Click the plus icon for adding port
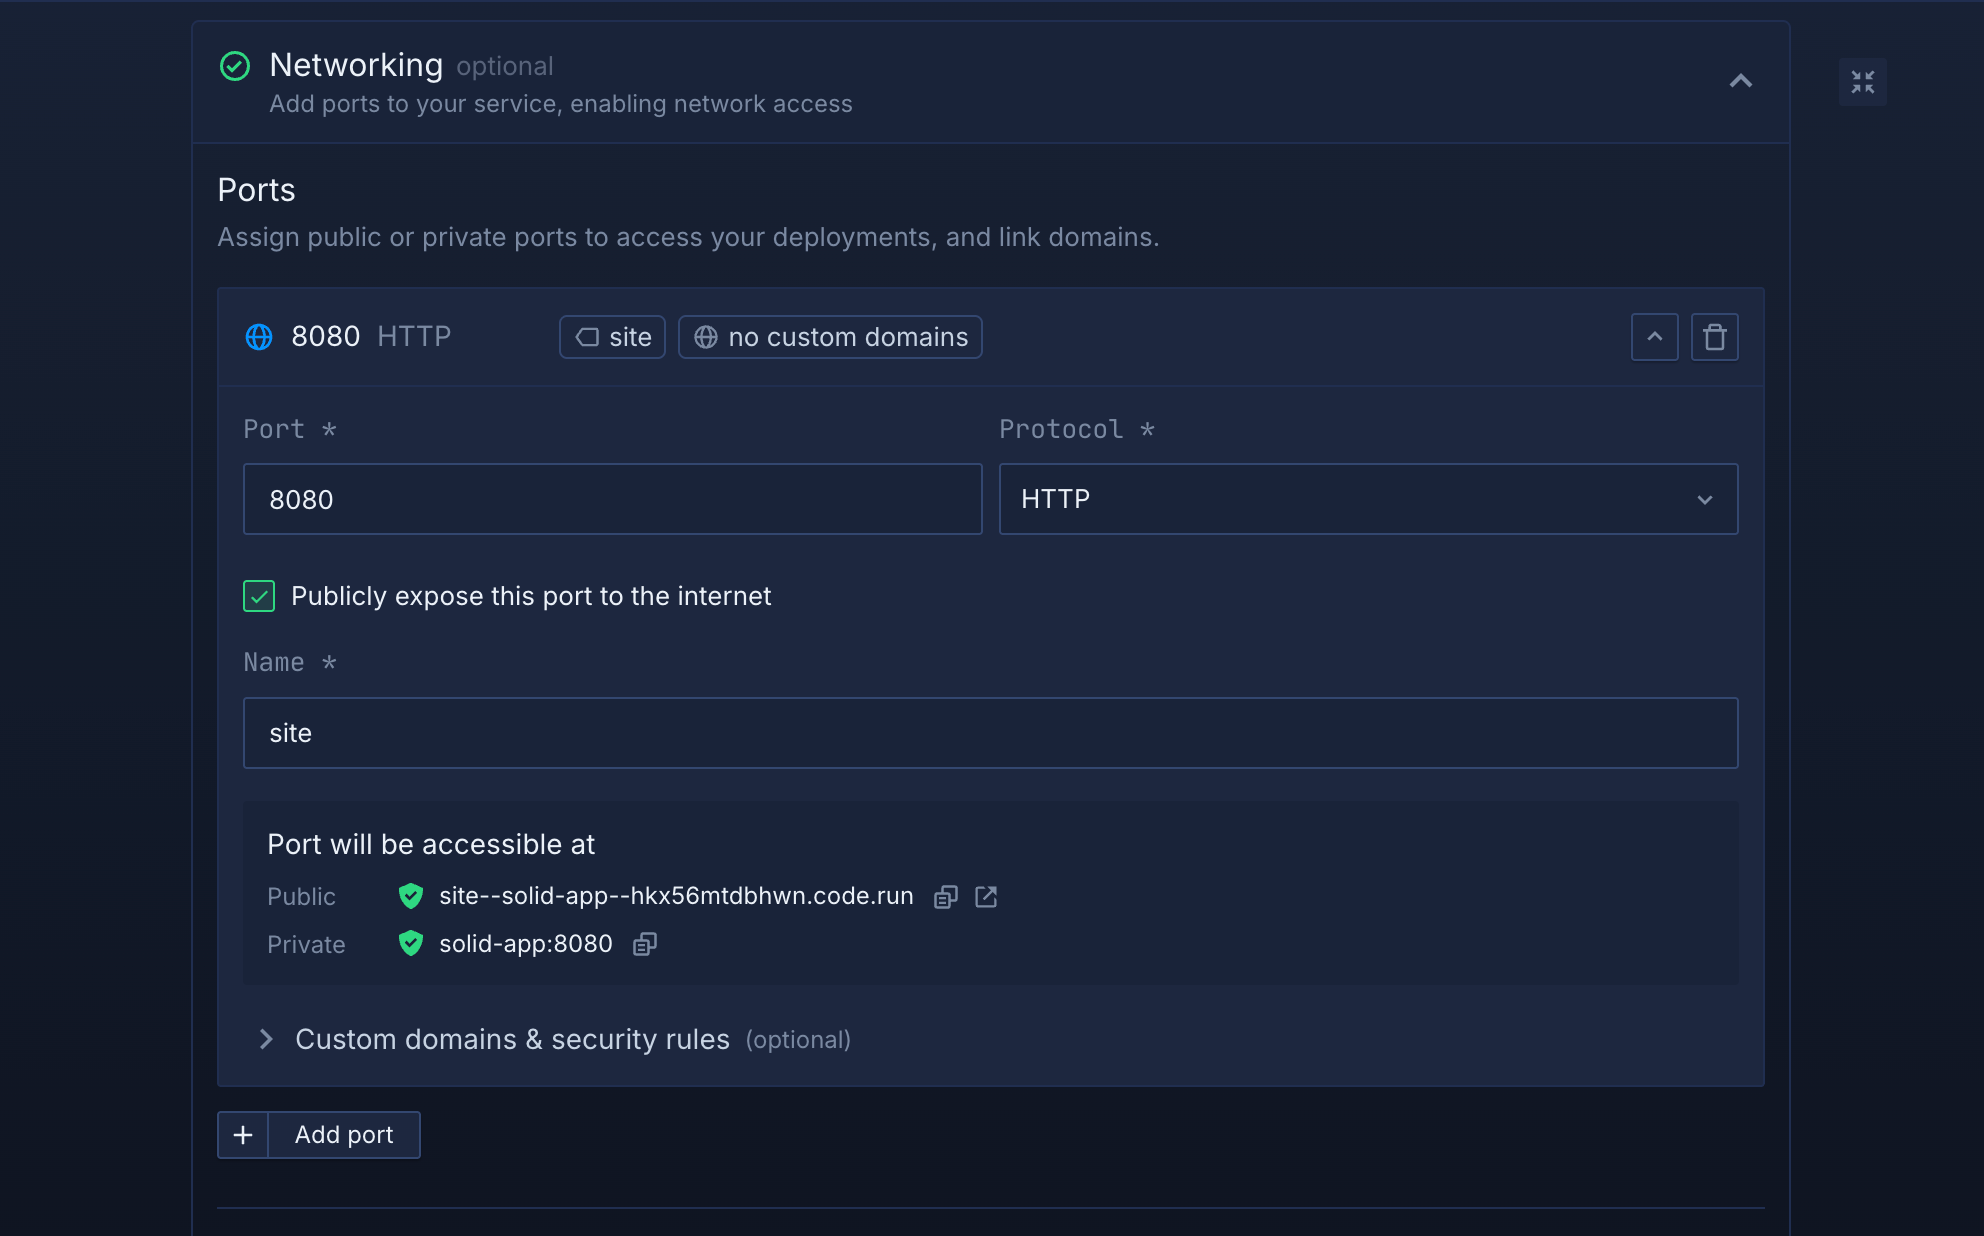 pyautogui.click(x=243, y=1135)
